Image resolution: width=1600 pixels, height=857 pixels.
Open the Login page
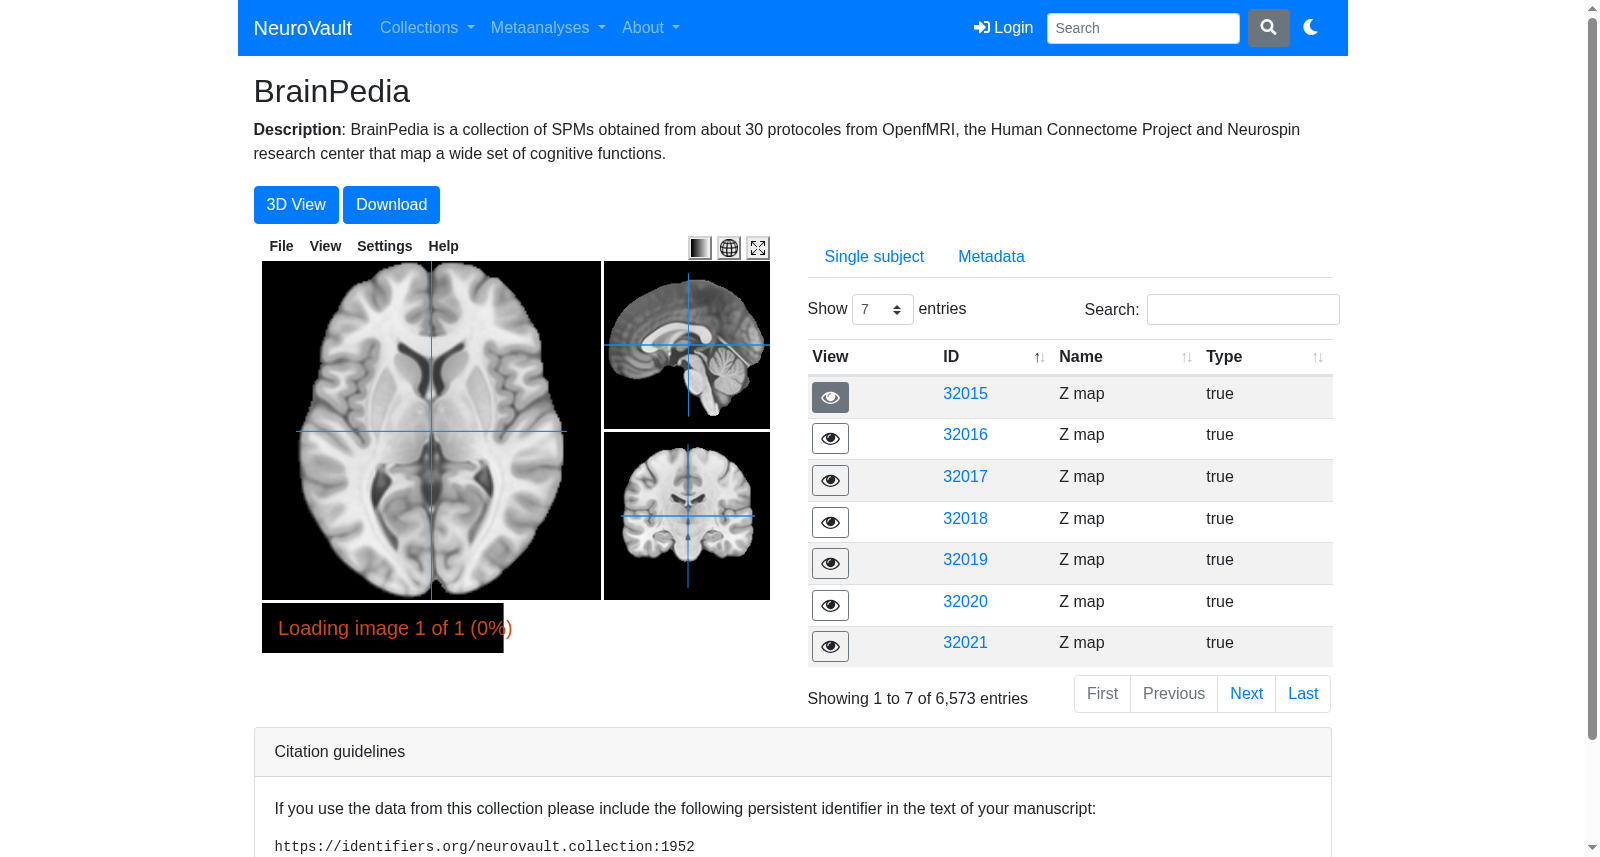click(1003, 28)
